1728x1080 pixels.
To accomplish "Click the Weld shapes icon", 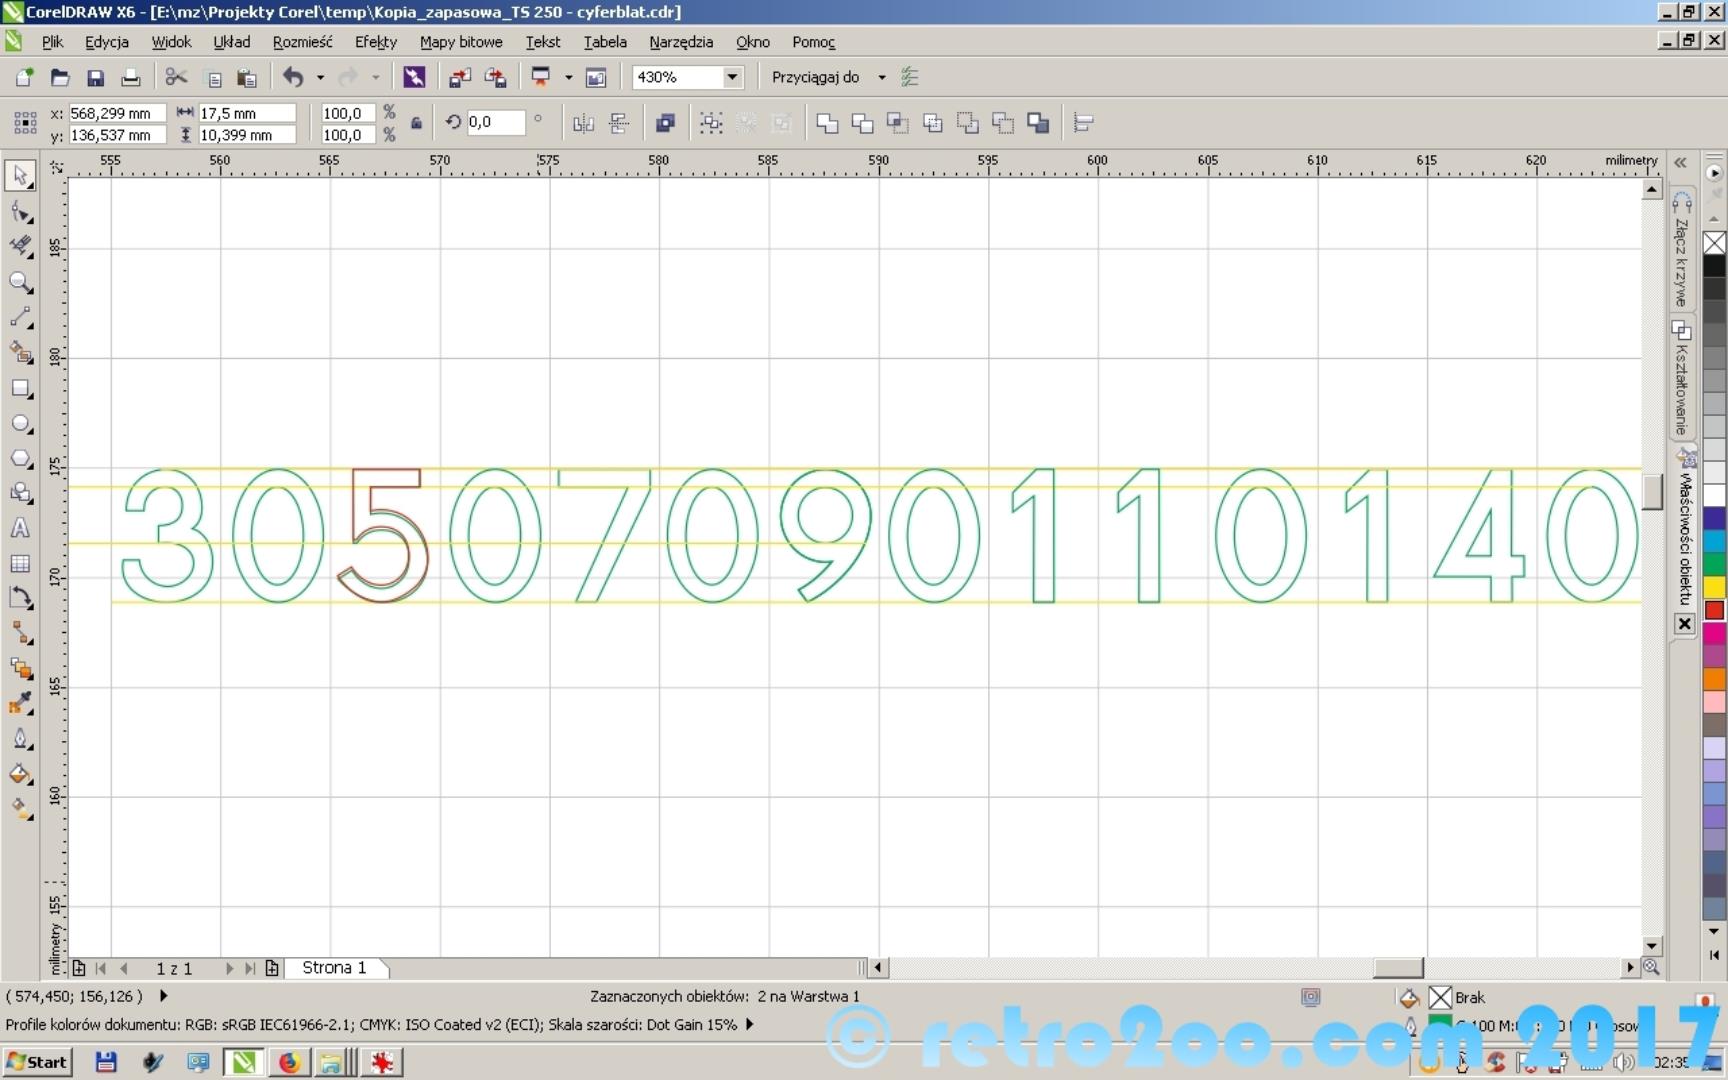I will coord(827,123).
